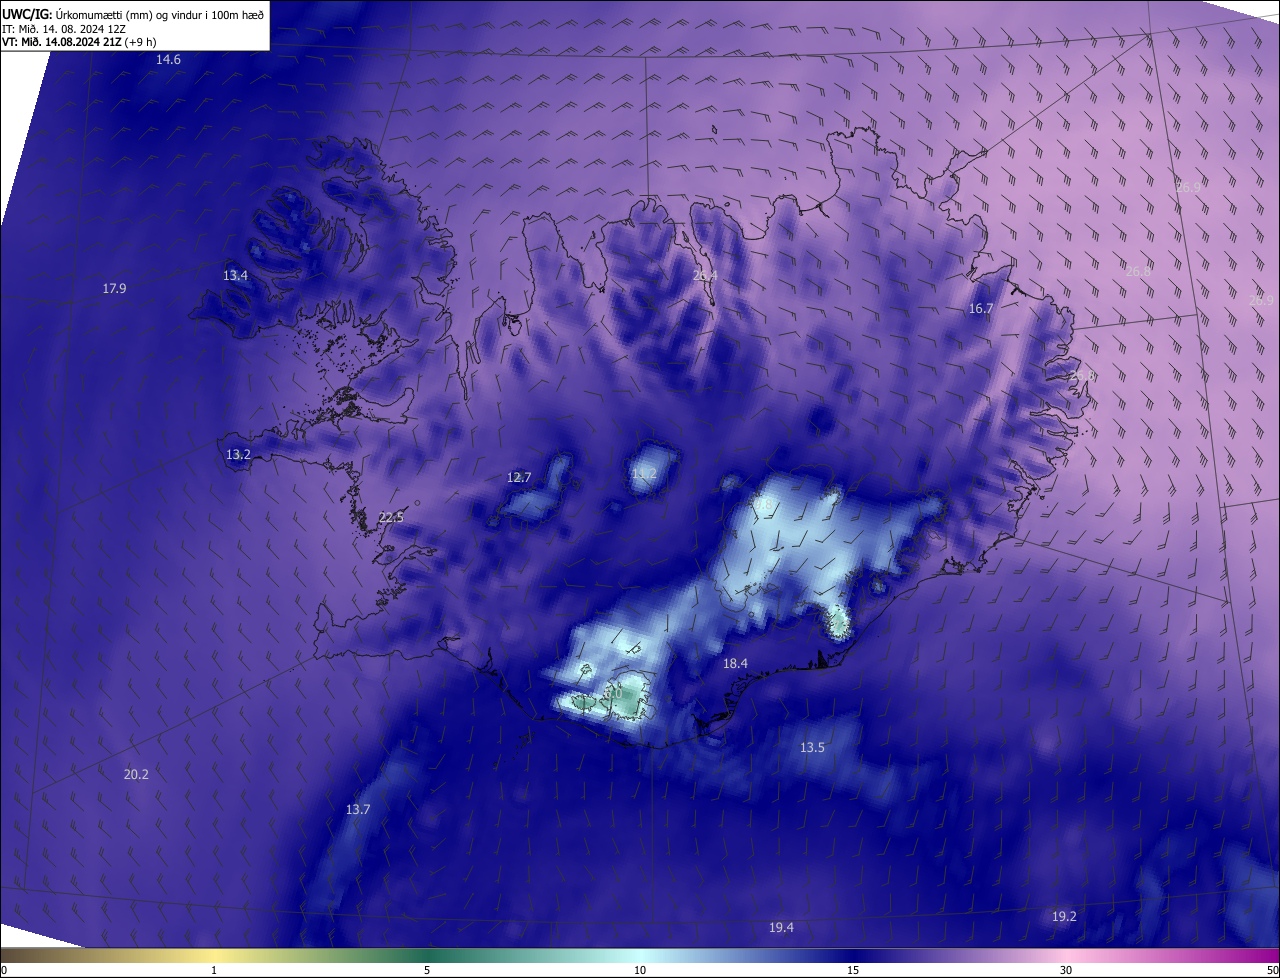Click the 10 tick label on color scale
The width and height of the screenshot is (1280, 978).
(x=640, y=970)
